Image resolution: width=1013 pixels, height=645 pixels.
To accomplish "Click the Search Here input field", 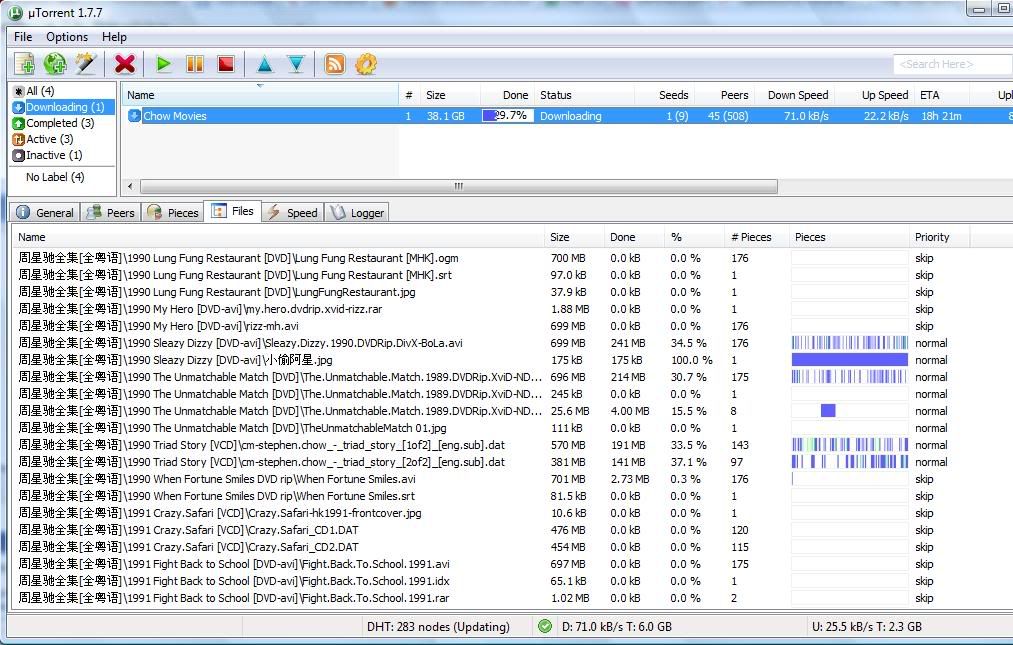I will (x=953, y=64).
